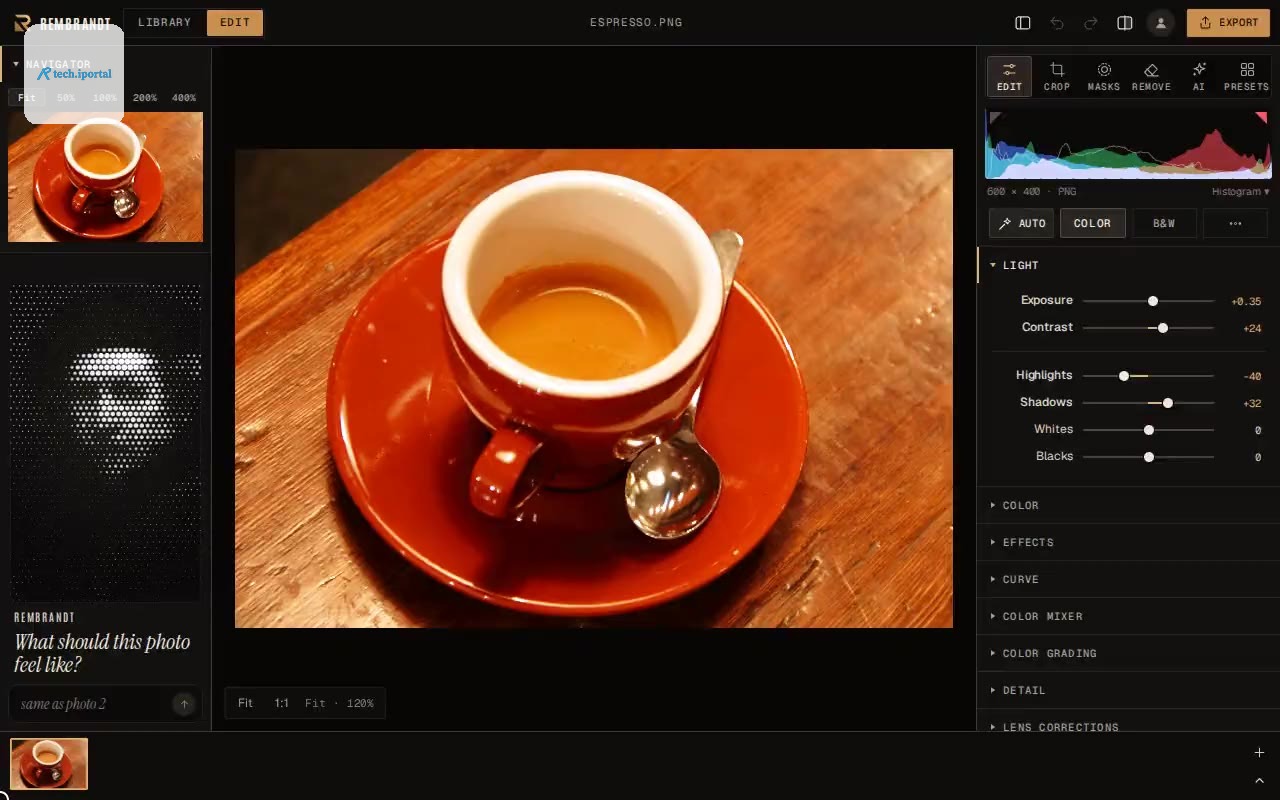Image resolution: width=1280 pixels, height=800 pixels.
Task: Switch treatment to Color
Action: tap(1092, 223)
